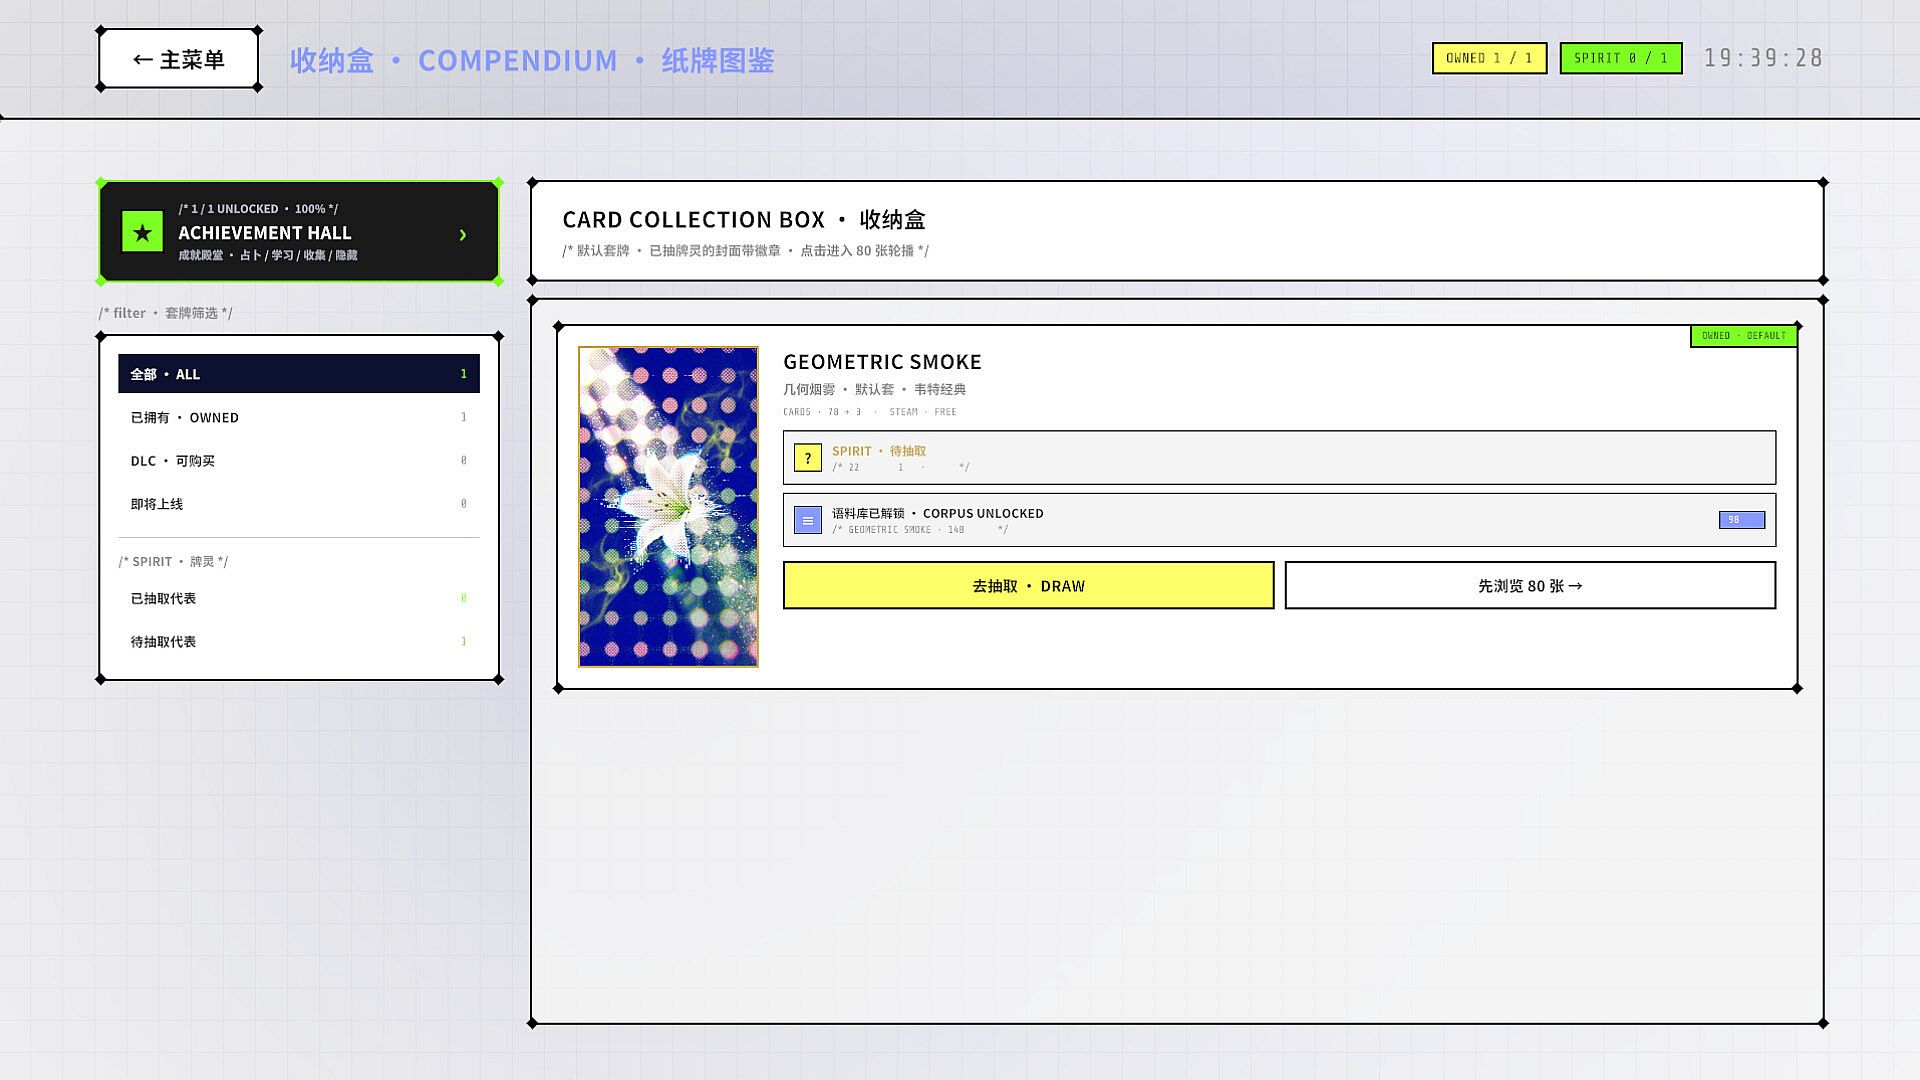Select the DLC · 可购买 filter
This screenshot has height=1080, width=1920.
(x=299, y=460)
